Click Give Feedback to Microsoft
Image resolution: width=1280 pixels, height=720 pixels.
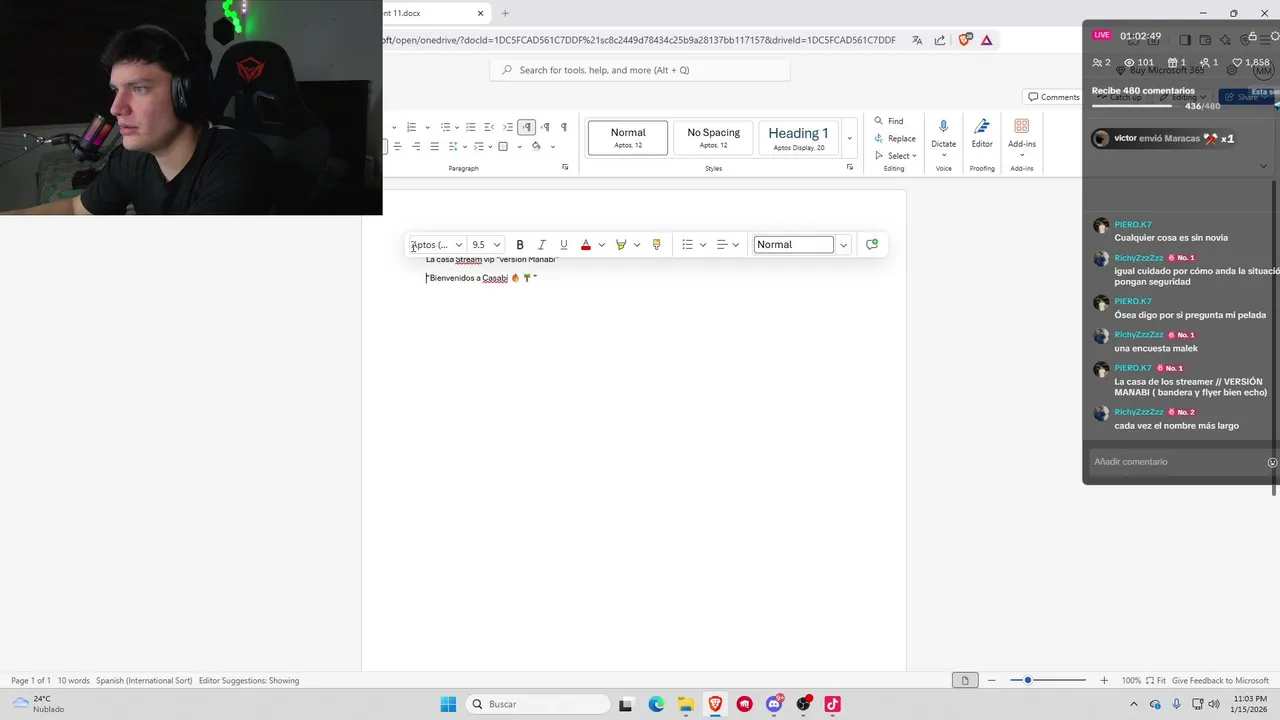[x=1220, y=681]
